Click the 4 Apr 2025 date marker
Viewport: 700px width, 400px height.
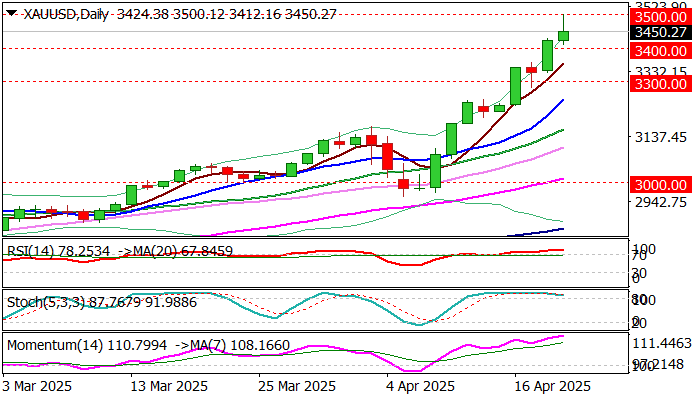coord(420,386)
